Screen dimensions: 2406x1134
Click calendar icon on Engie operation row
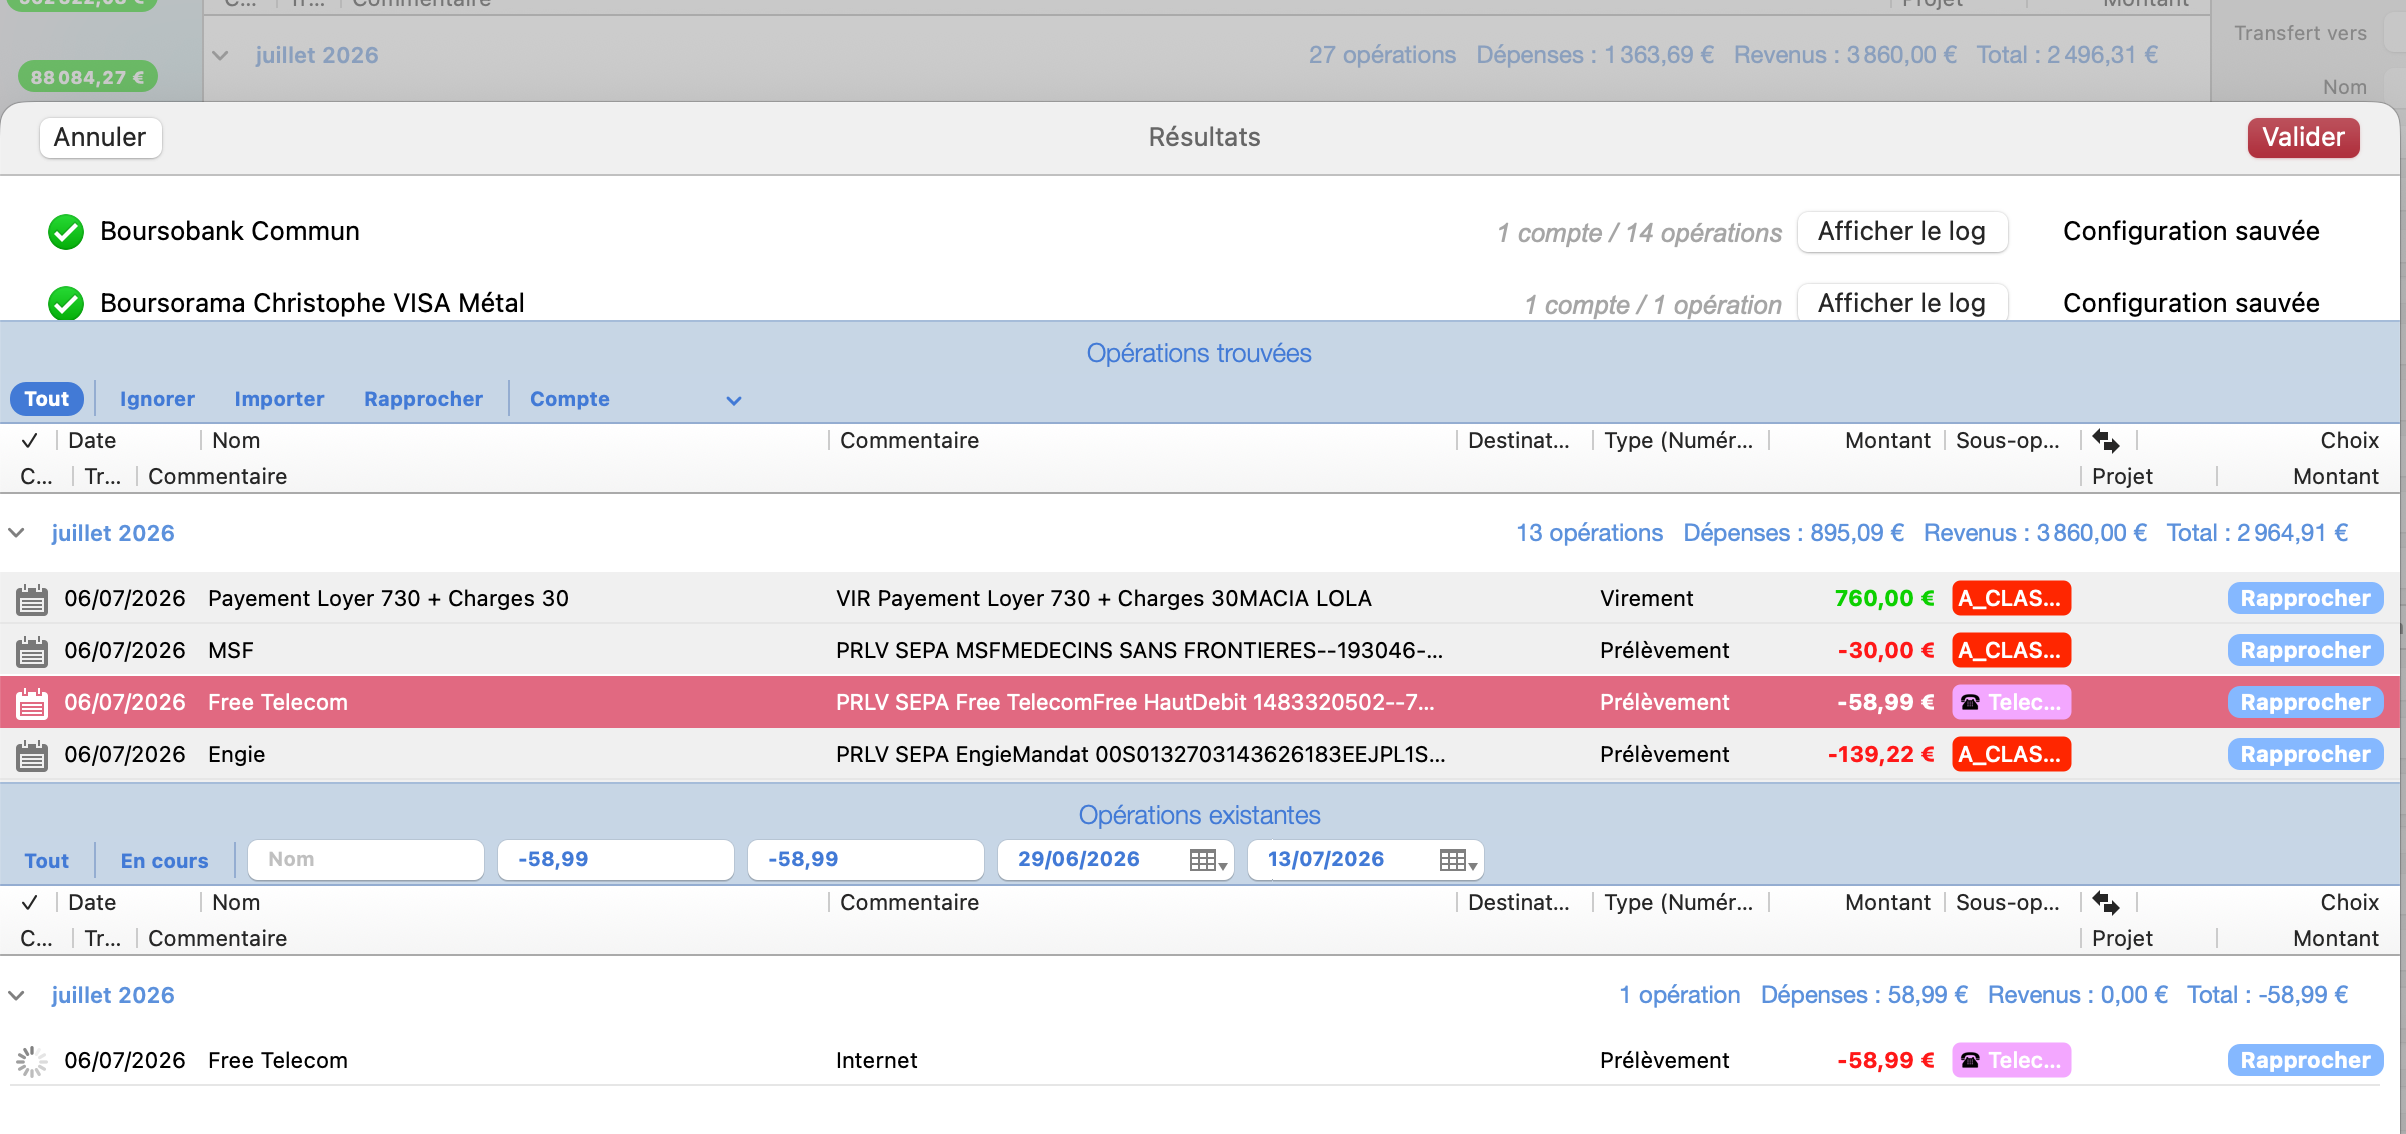32,755
